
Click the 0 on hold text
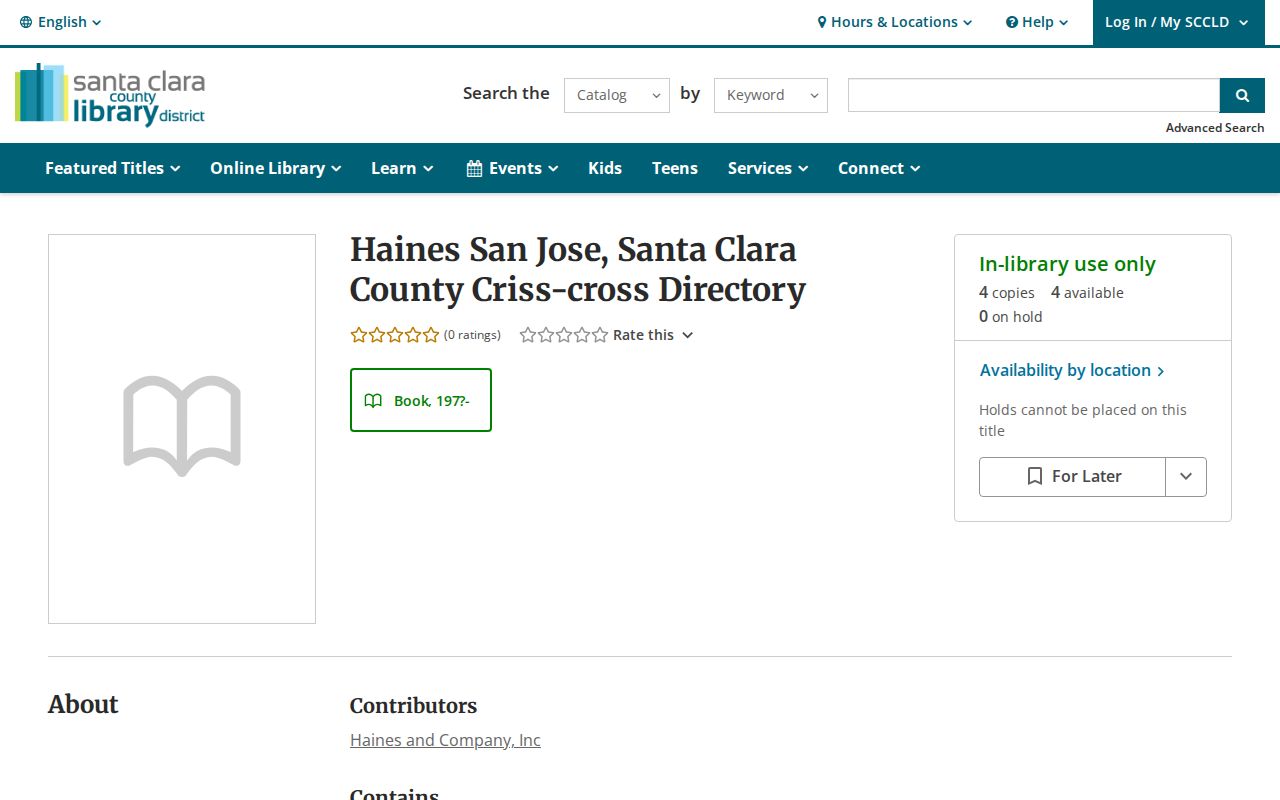tap(1010, 317)
